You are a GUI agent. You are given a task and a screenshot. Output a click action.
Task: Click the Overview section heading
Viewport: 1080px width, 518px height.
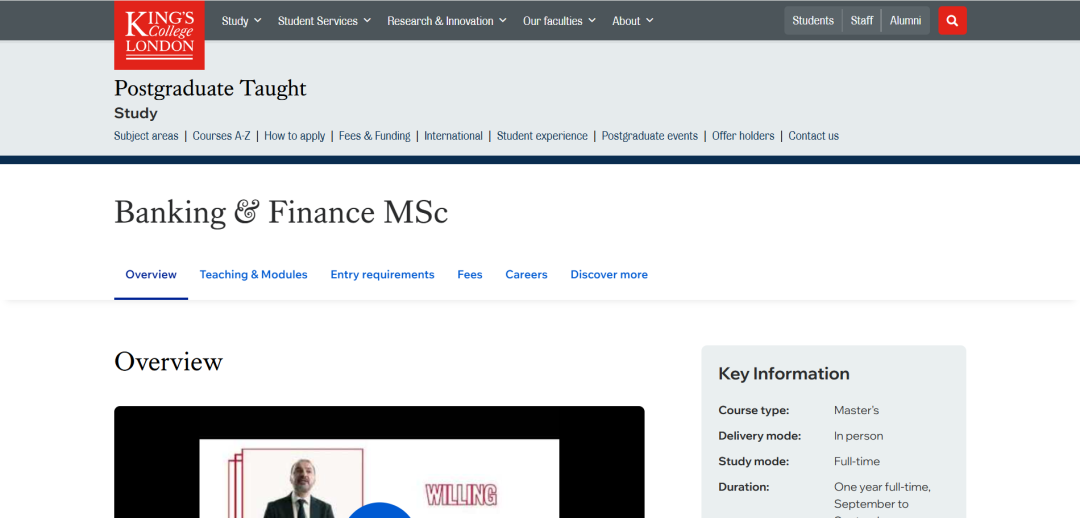pyautogui.click(x=168, y=362)
